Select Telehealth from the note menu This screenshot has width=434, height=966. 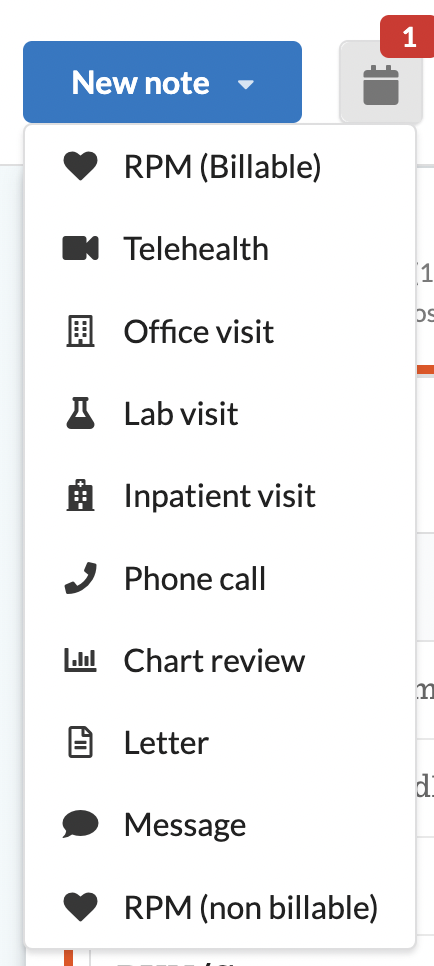pos(220,249)
